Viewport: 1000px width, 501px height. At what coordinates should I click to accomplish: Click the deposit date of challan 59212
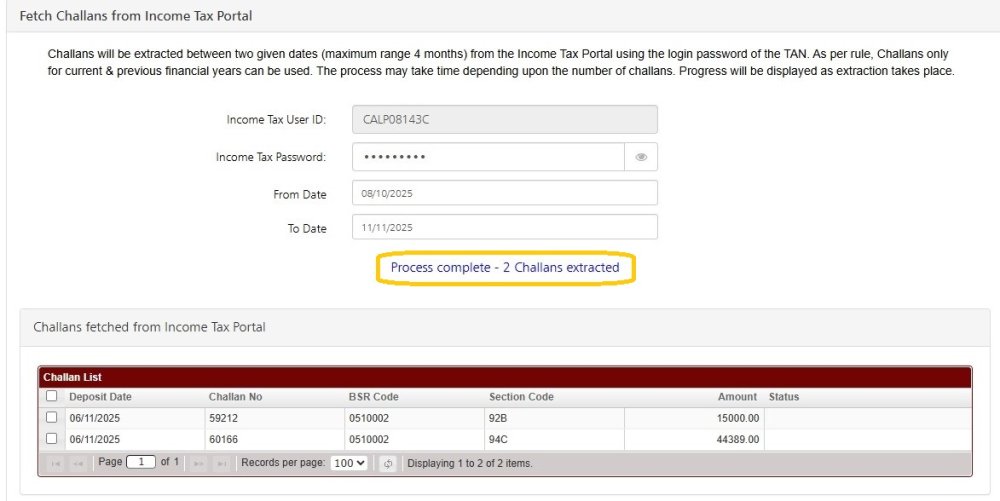click(x=94, y=419)
